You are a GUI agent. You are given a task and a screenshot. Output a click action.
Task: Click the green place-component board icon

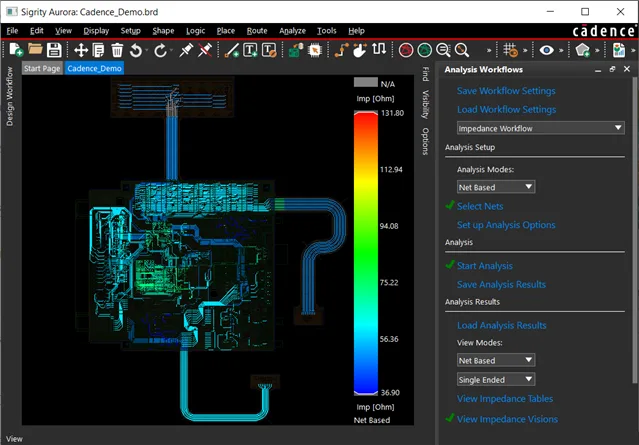point(296,50)
